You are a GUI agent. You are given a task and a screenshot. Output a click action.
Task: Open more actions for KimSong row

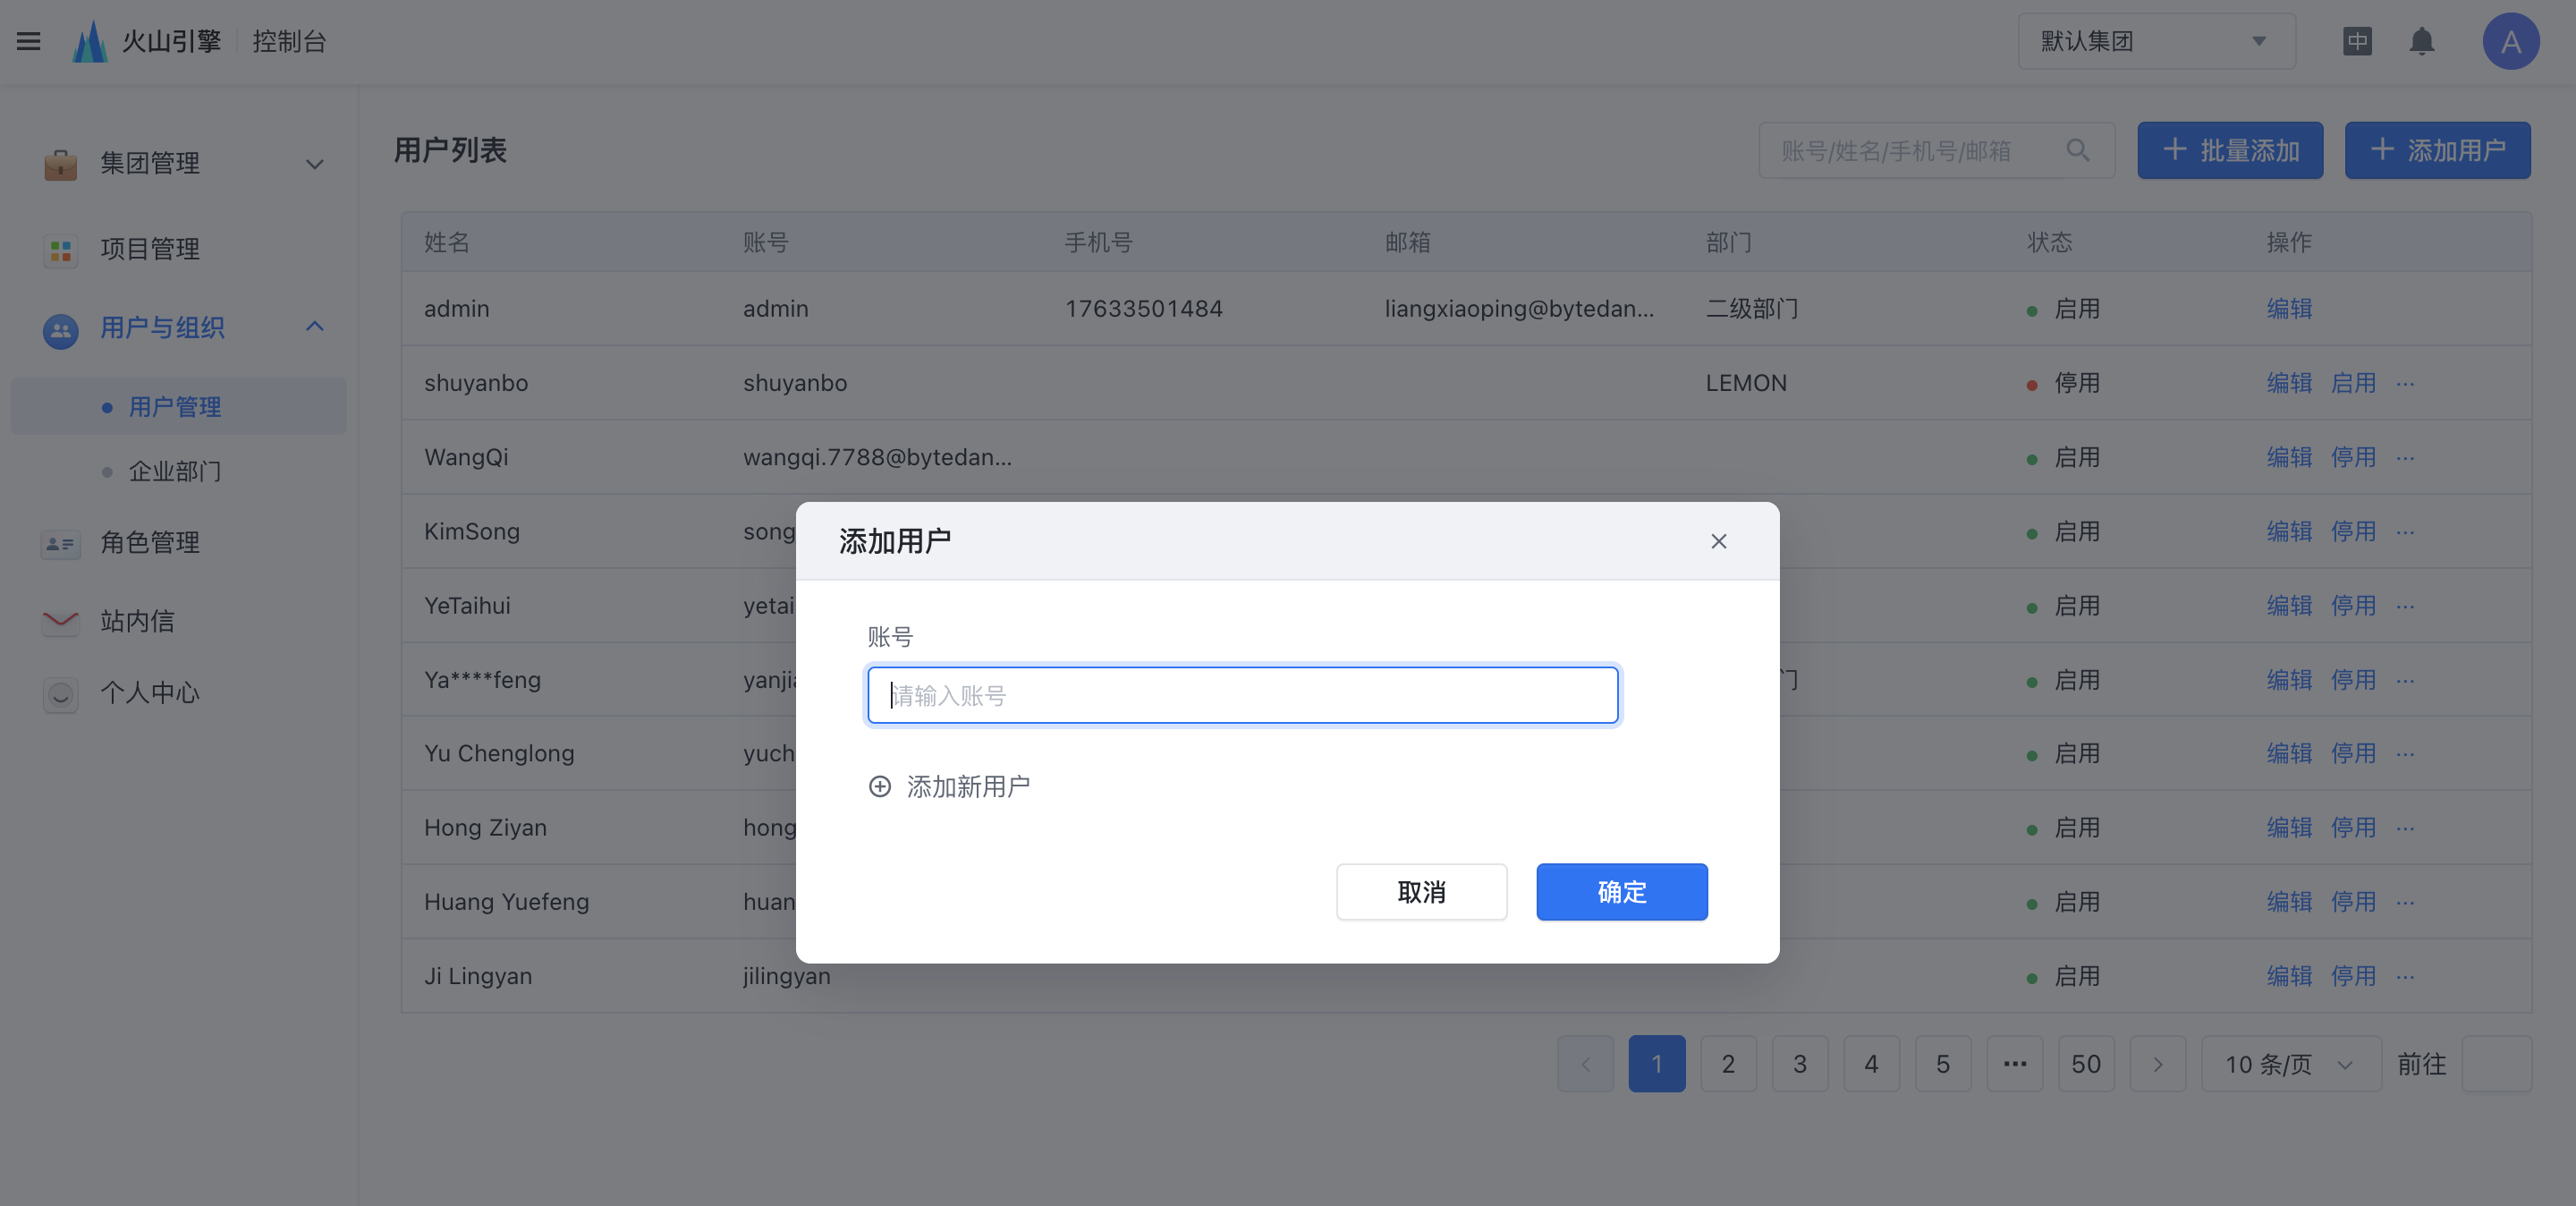click(x=2405, y=532)
